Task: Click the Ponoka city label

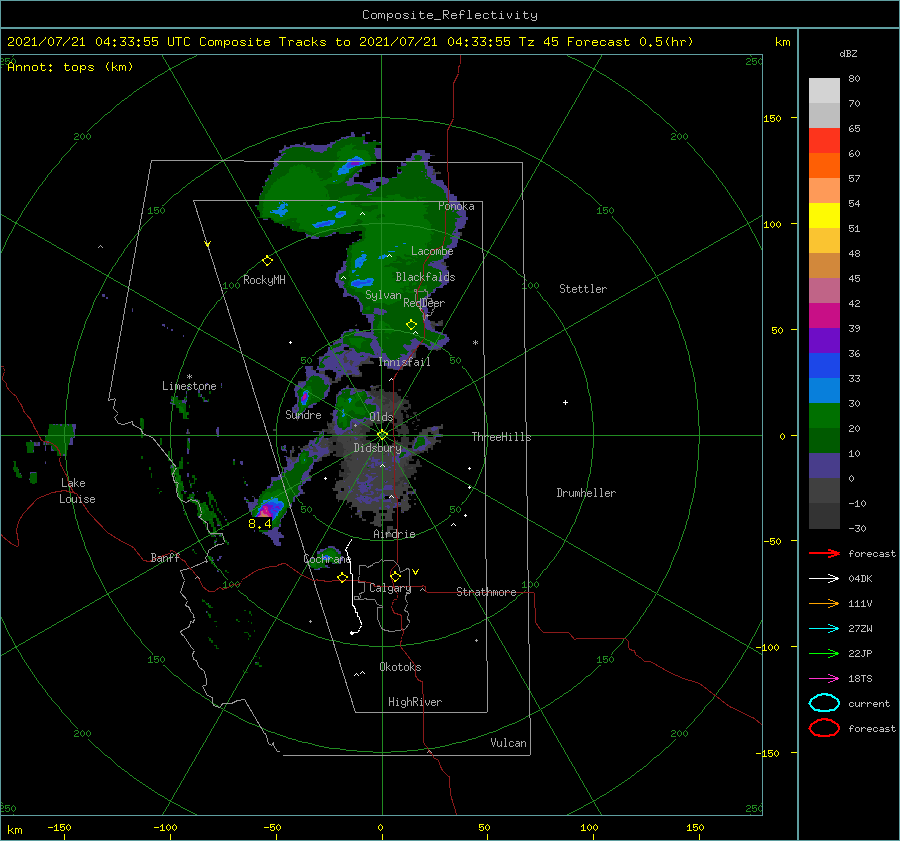Action: tap(456, 206)
